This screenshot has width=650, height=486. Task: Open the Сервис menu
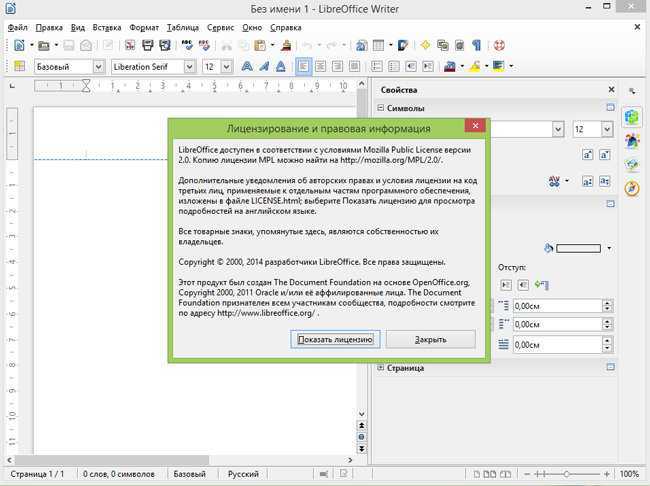(220, 28)
